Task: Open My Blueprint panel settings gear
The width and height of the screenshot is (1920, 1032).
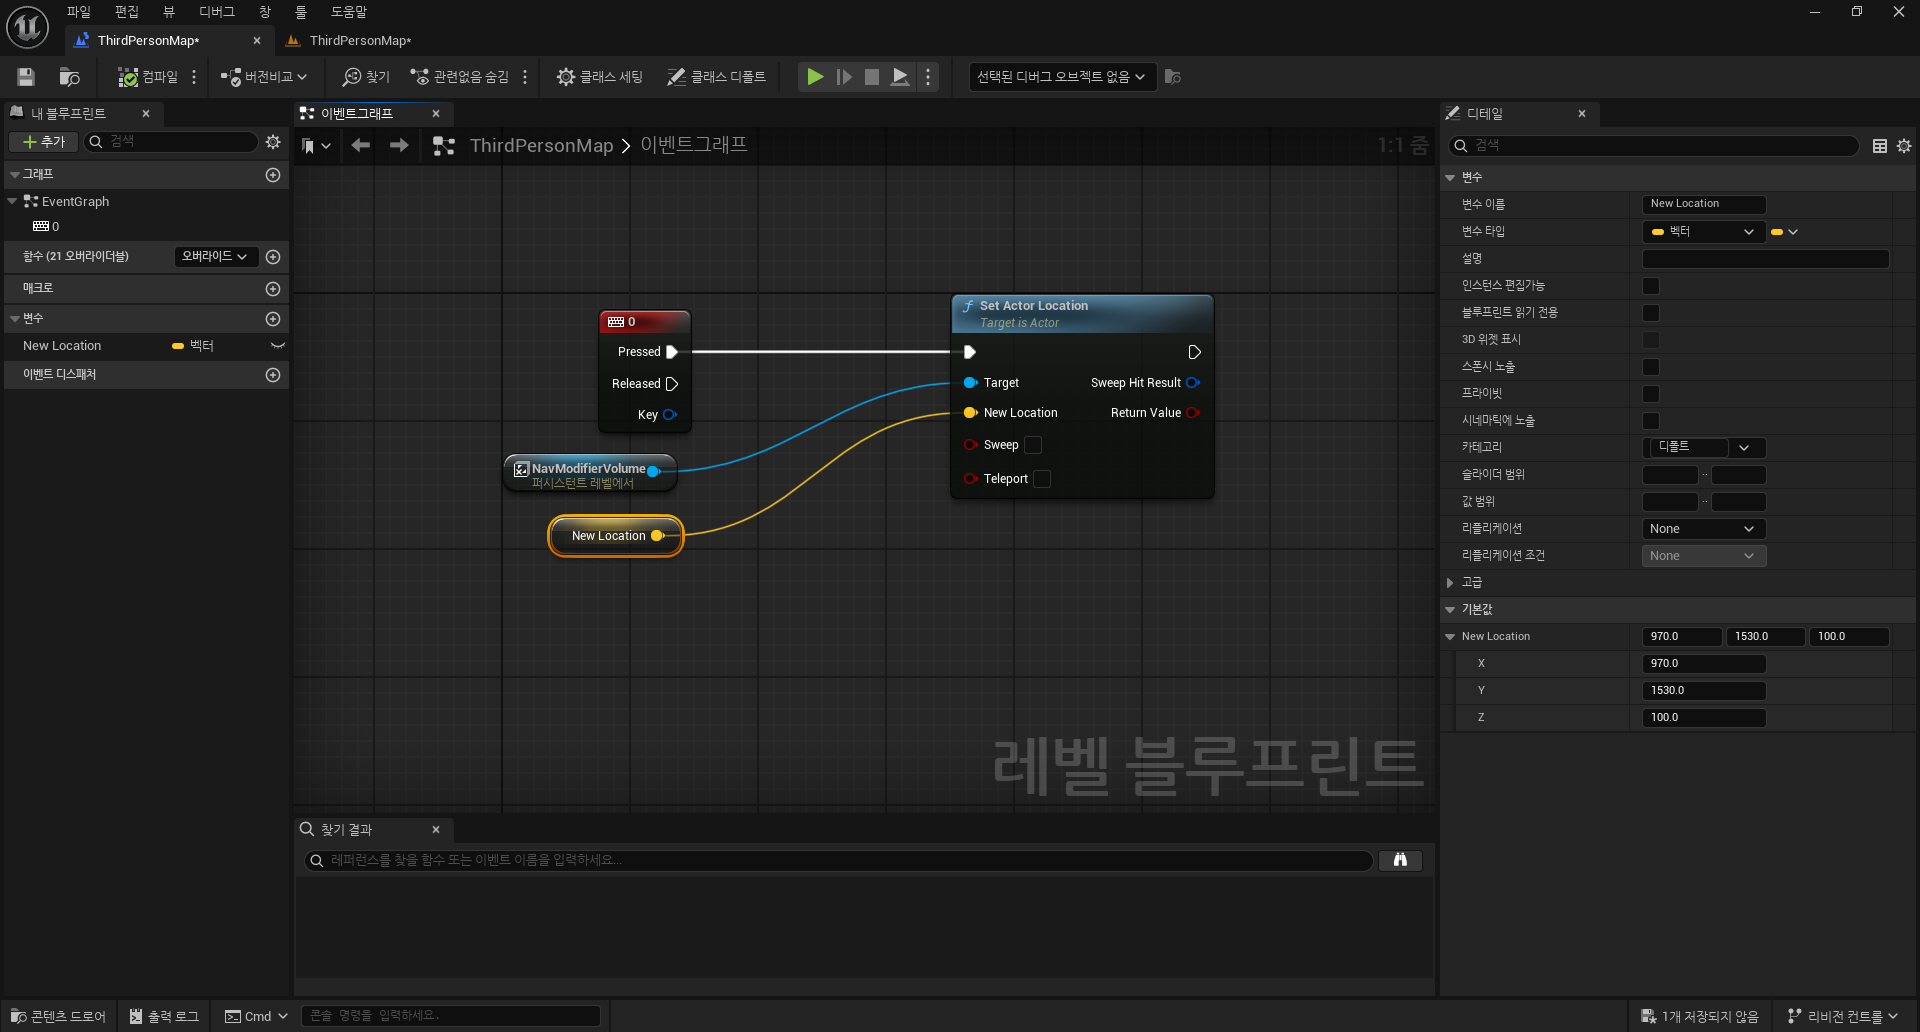Action: point(273,142)
